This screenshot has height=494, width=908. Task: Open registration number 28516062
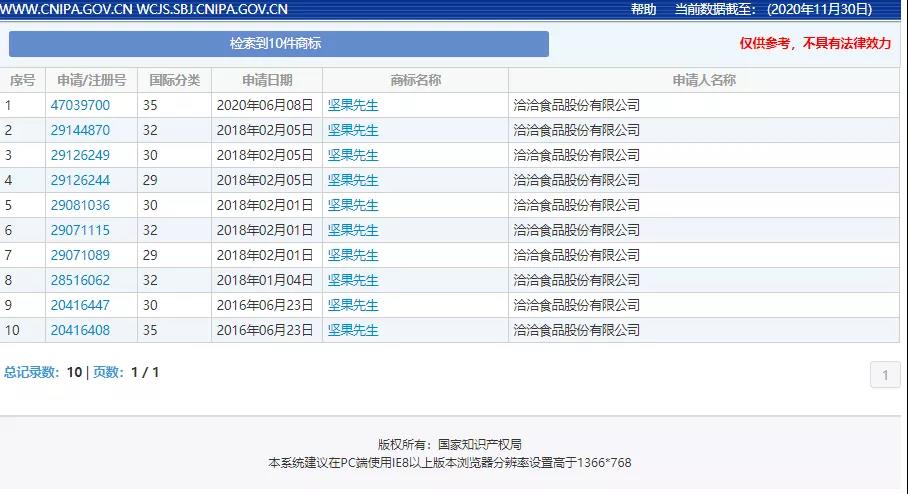click(80, 280)
